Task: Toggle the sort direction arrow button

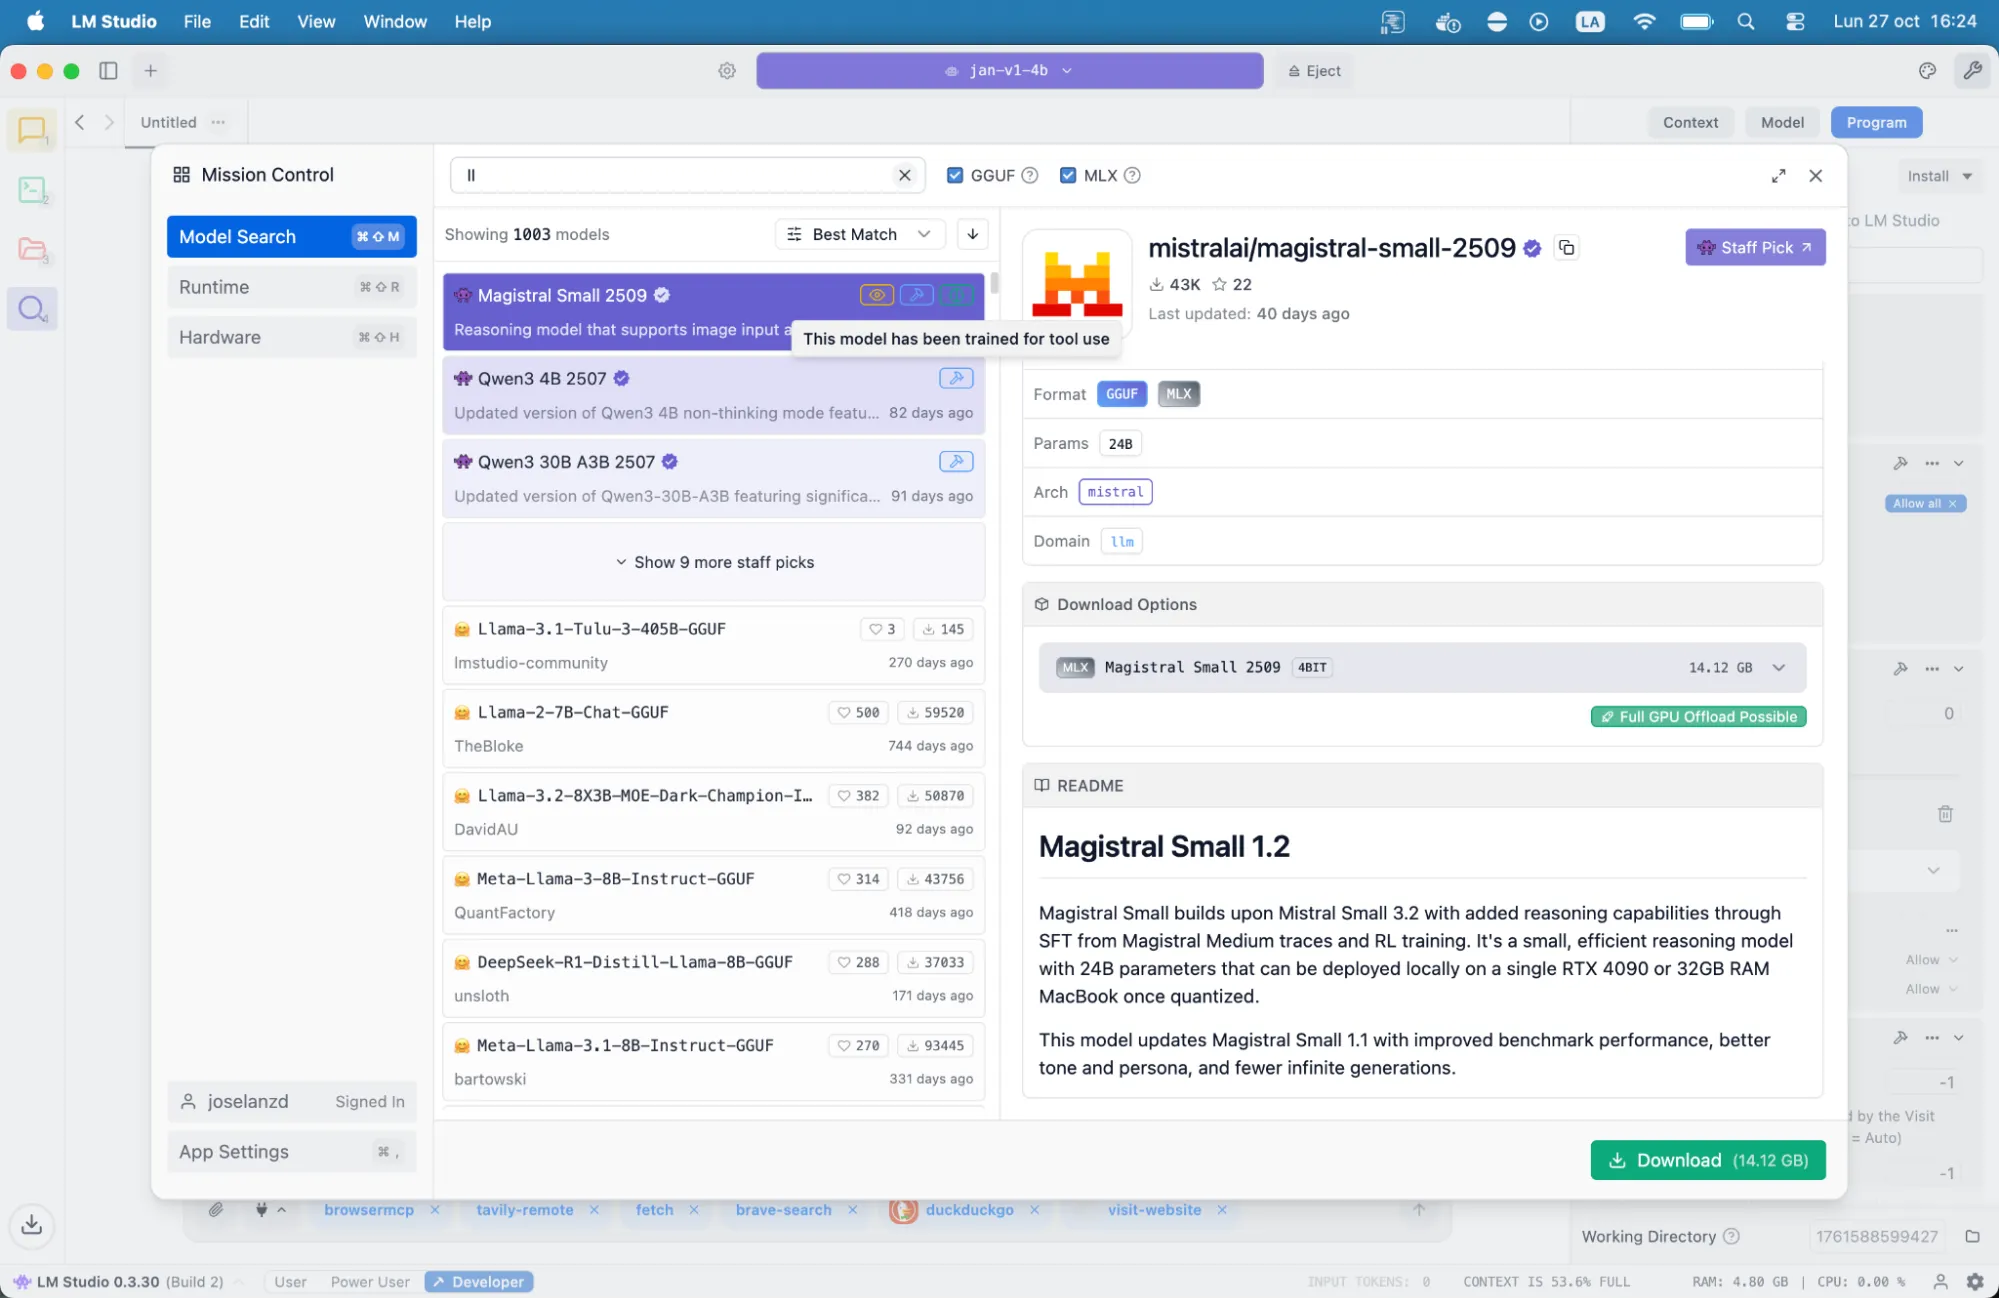Action: point(972,234)
